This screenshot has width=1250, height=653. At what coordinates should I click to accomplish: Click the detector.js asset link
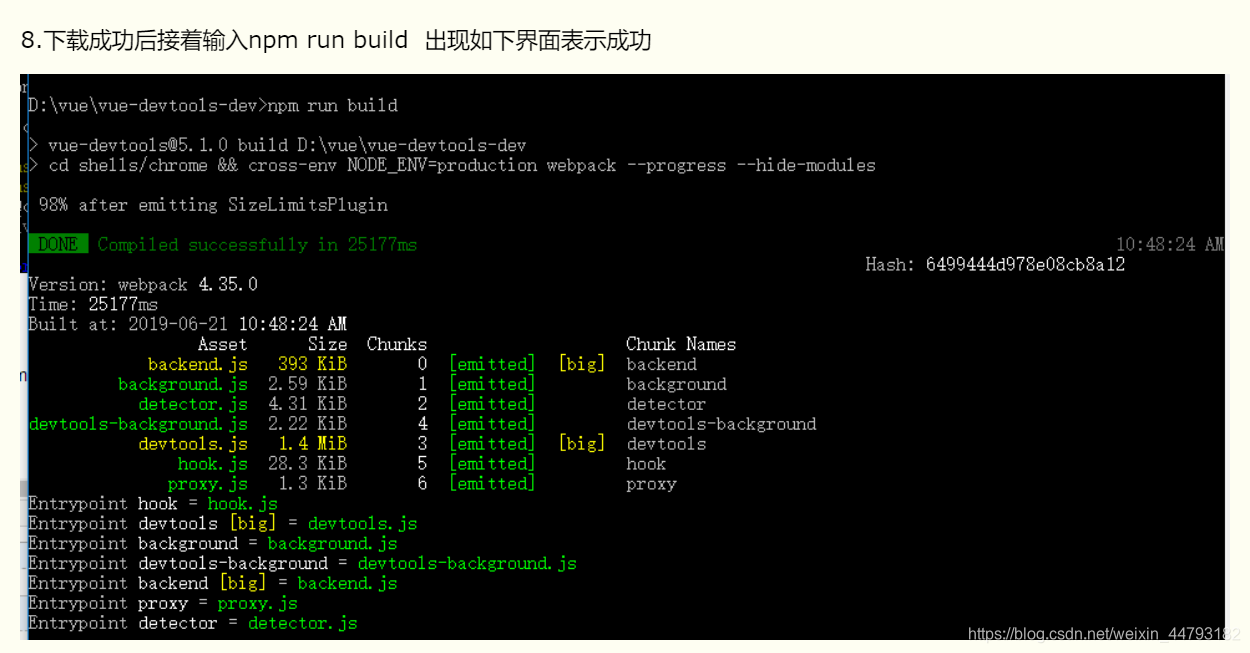click(192, 403)
